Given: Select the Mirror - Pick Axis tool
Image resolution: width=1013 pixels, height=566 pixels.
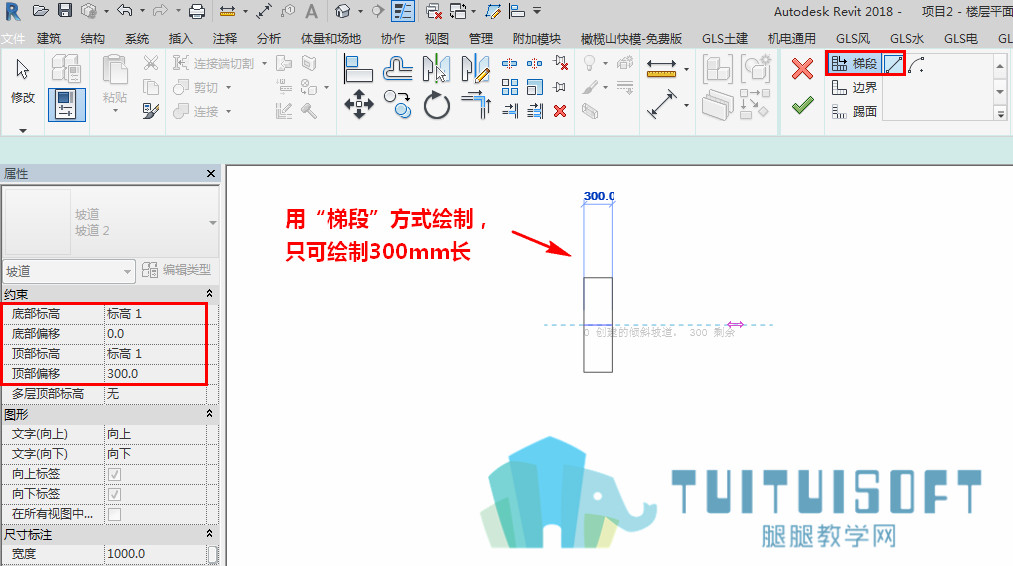Looking at the screenshot, I should (x=436, y=68).
